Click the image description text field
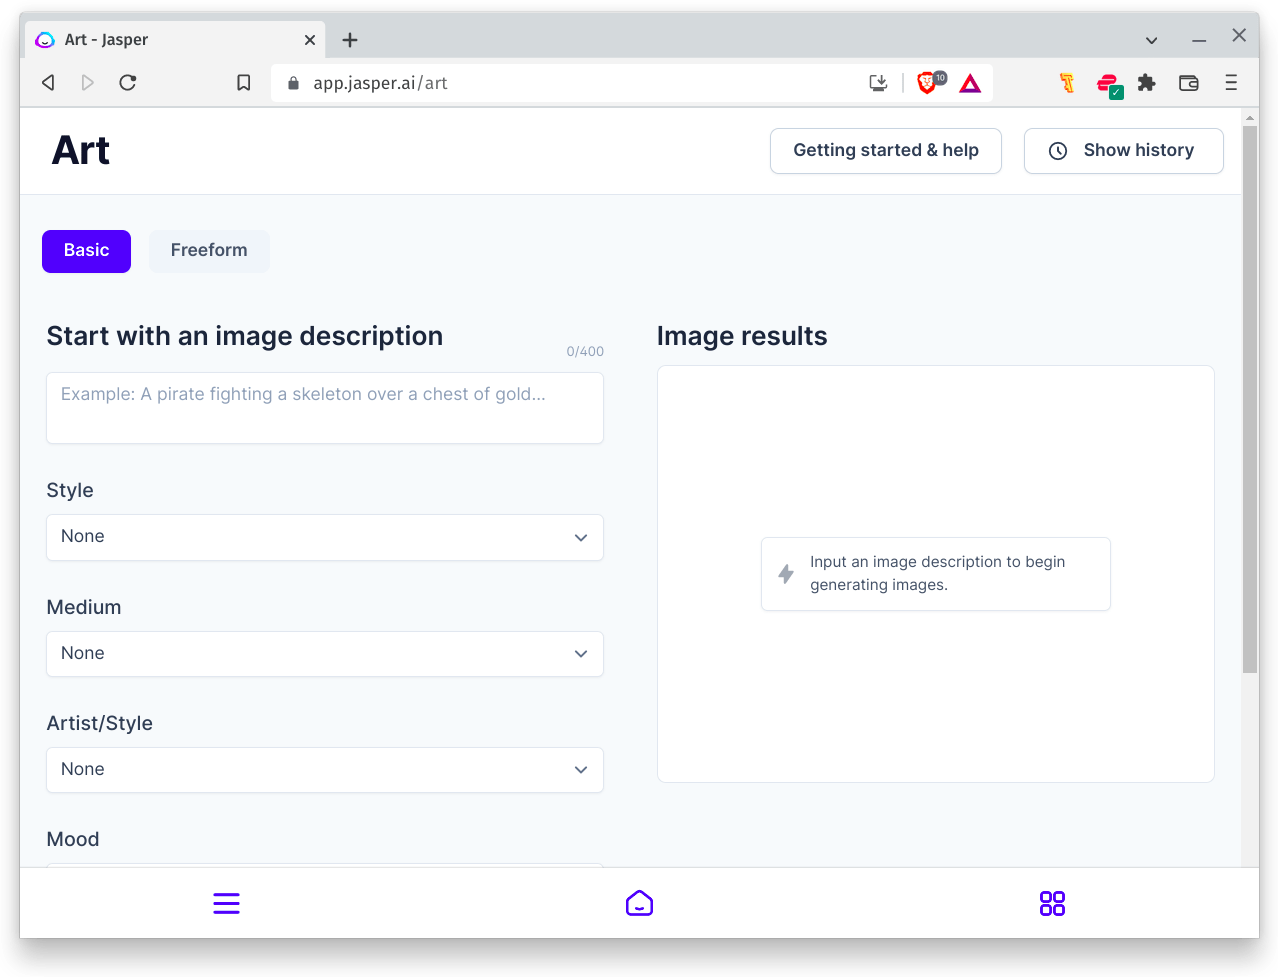The width and height of the screenshot is (1278, 977). pyautogui.click(x=325, y=408)
